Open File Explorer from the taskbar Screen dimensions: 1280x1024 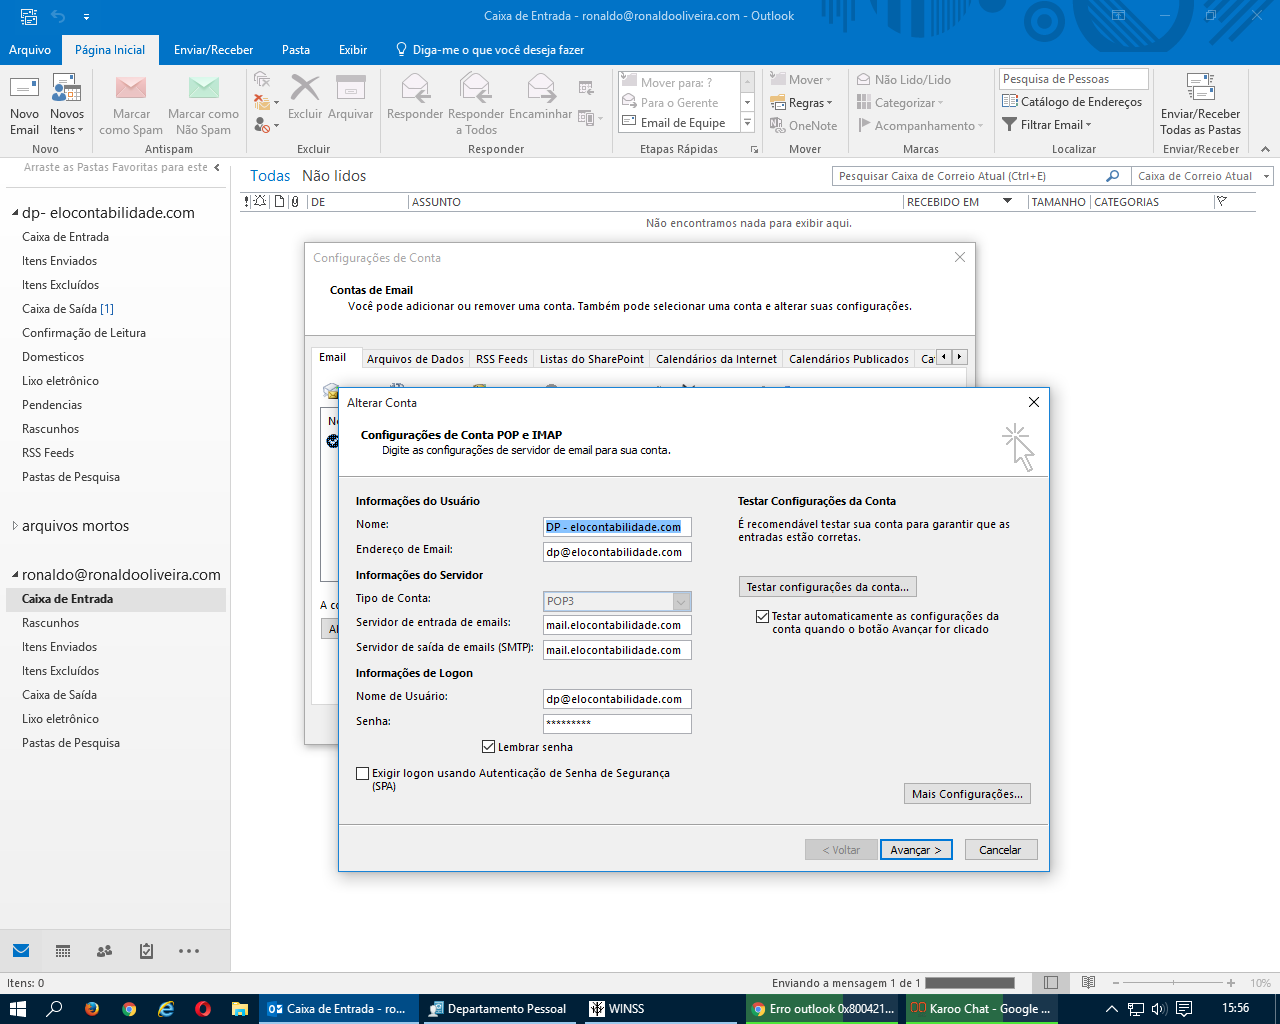pyautogui.click(x=240, y=1009)
